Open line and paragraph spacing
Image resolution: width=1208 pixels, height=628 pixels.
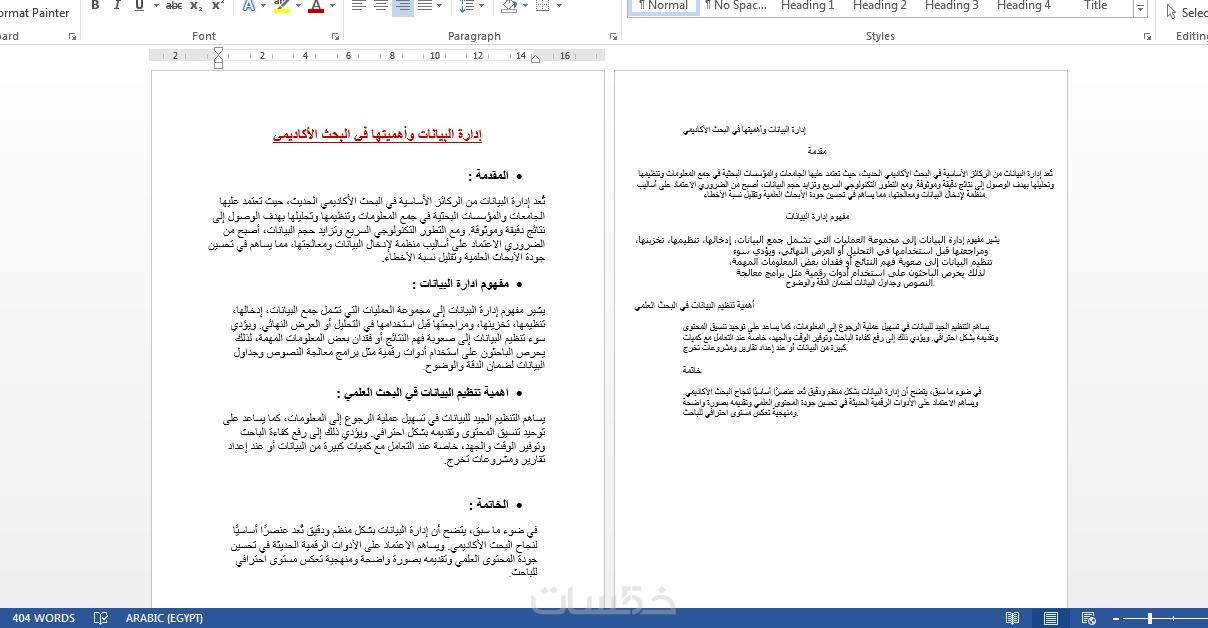coord(465,6)
